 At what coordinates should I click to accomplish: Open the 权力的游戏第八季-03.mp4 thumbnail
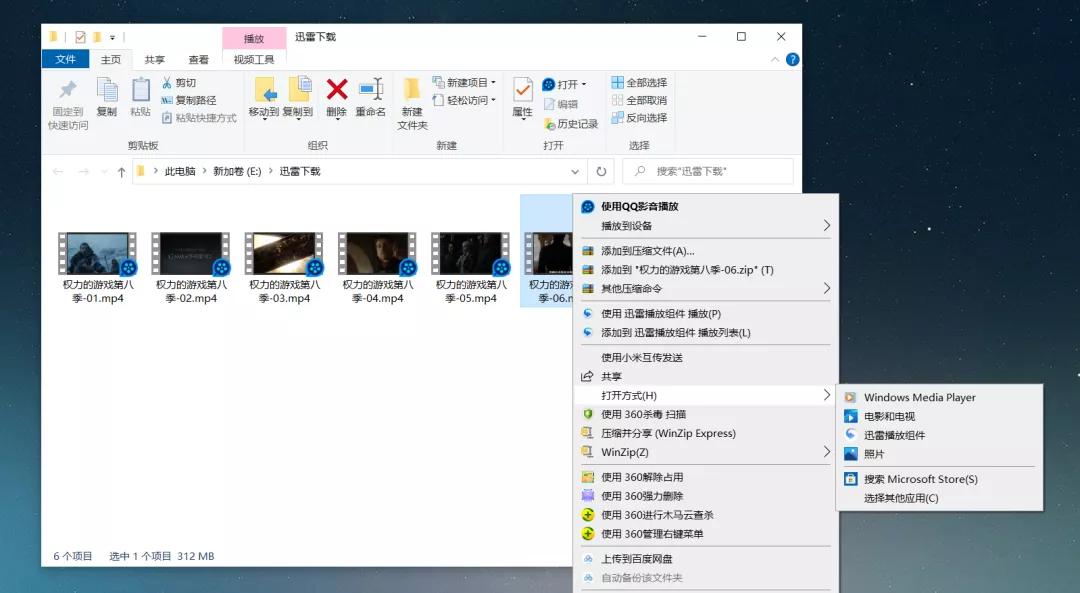(283, 250)
